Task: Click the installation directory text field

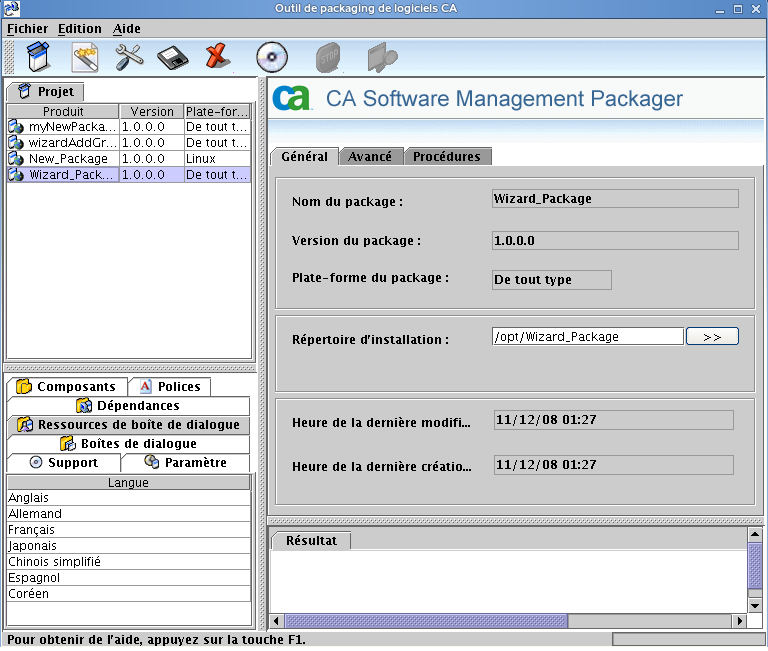Action: coord(587,337)
